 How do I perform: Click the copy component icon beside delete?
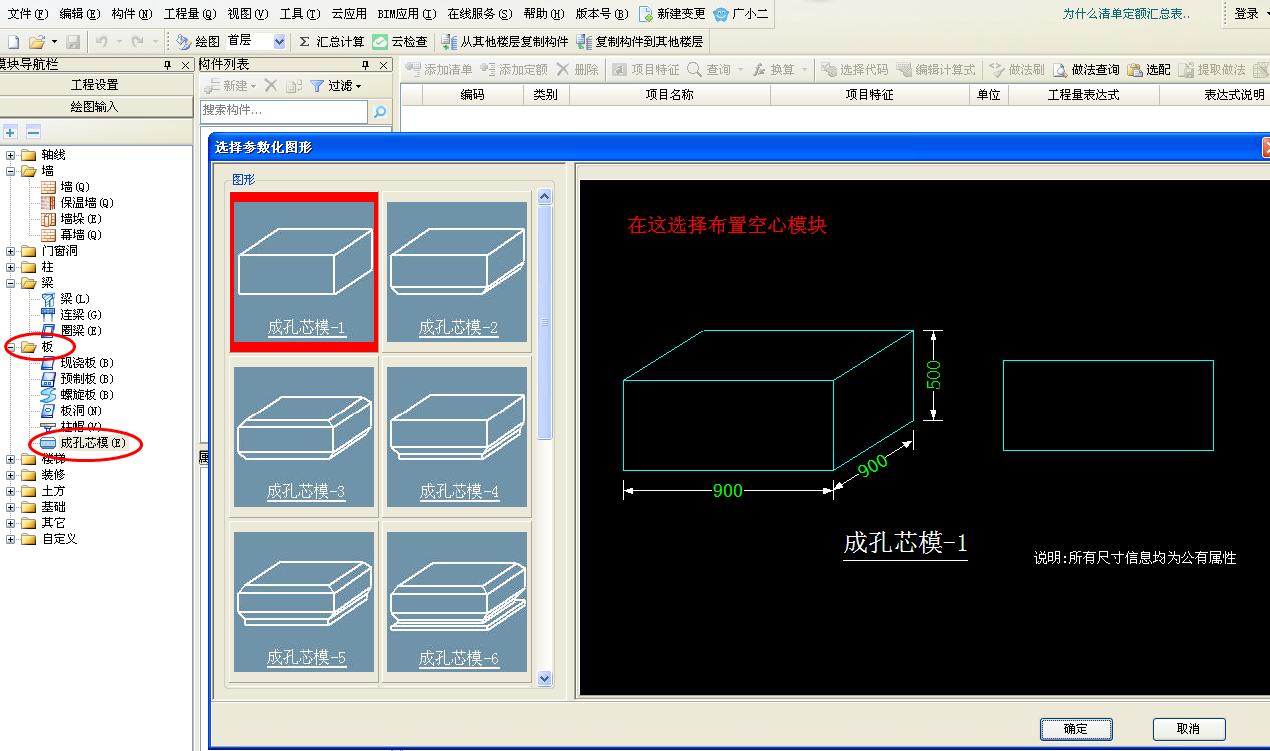[x=293, y=86]
